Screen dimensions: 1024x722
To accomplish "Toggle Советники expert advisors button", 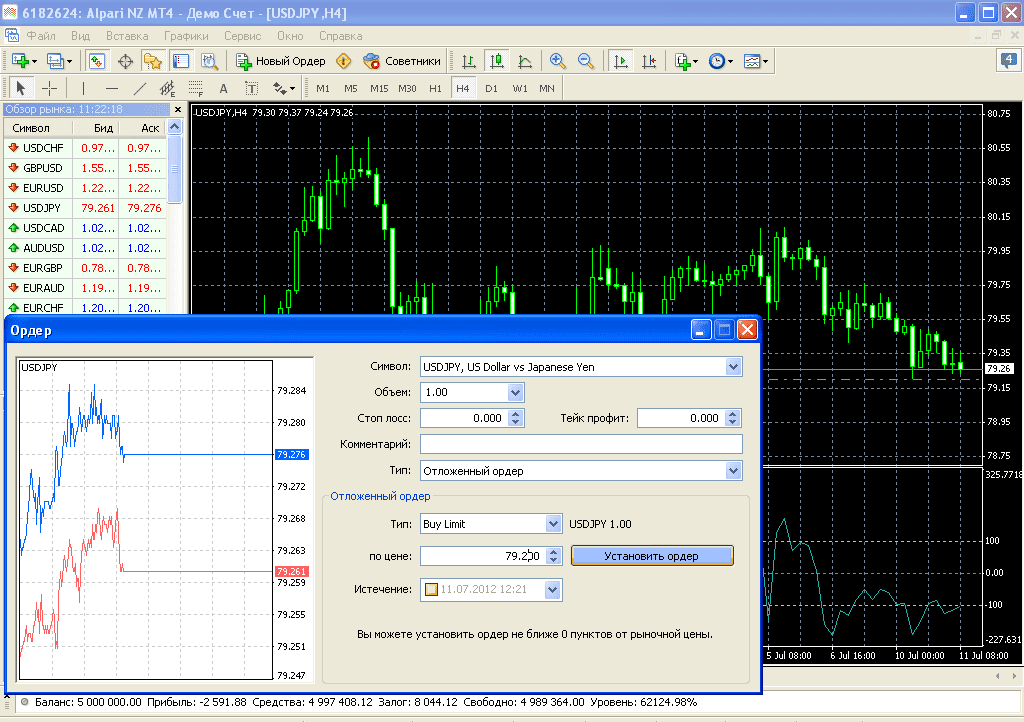I will click(x=402, y=61).
